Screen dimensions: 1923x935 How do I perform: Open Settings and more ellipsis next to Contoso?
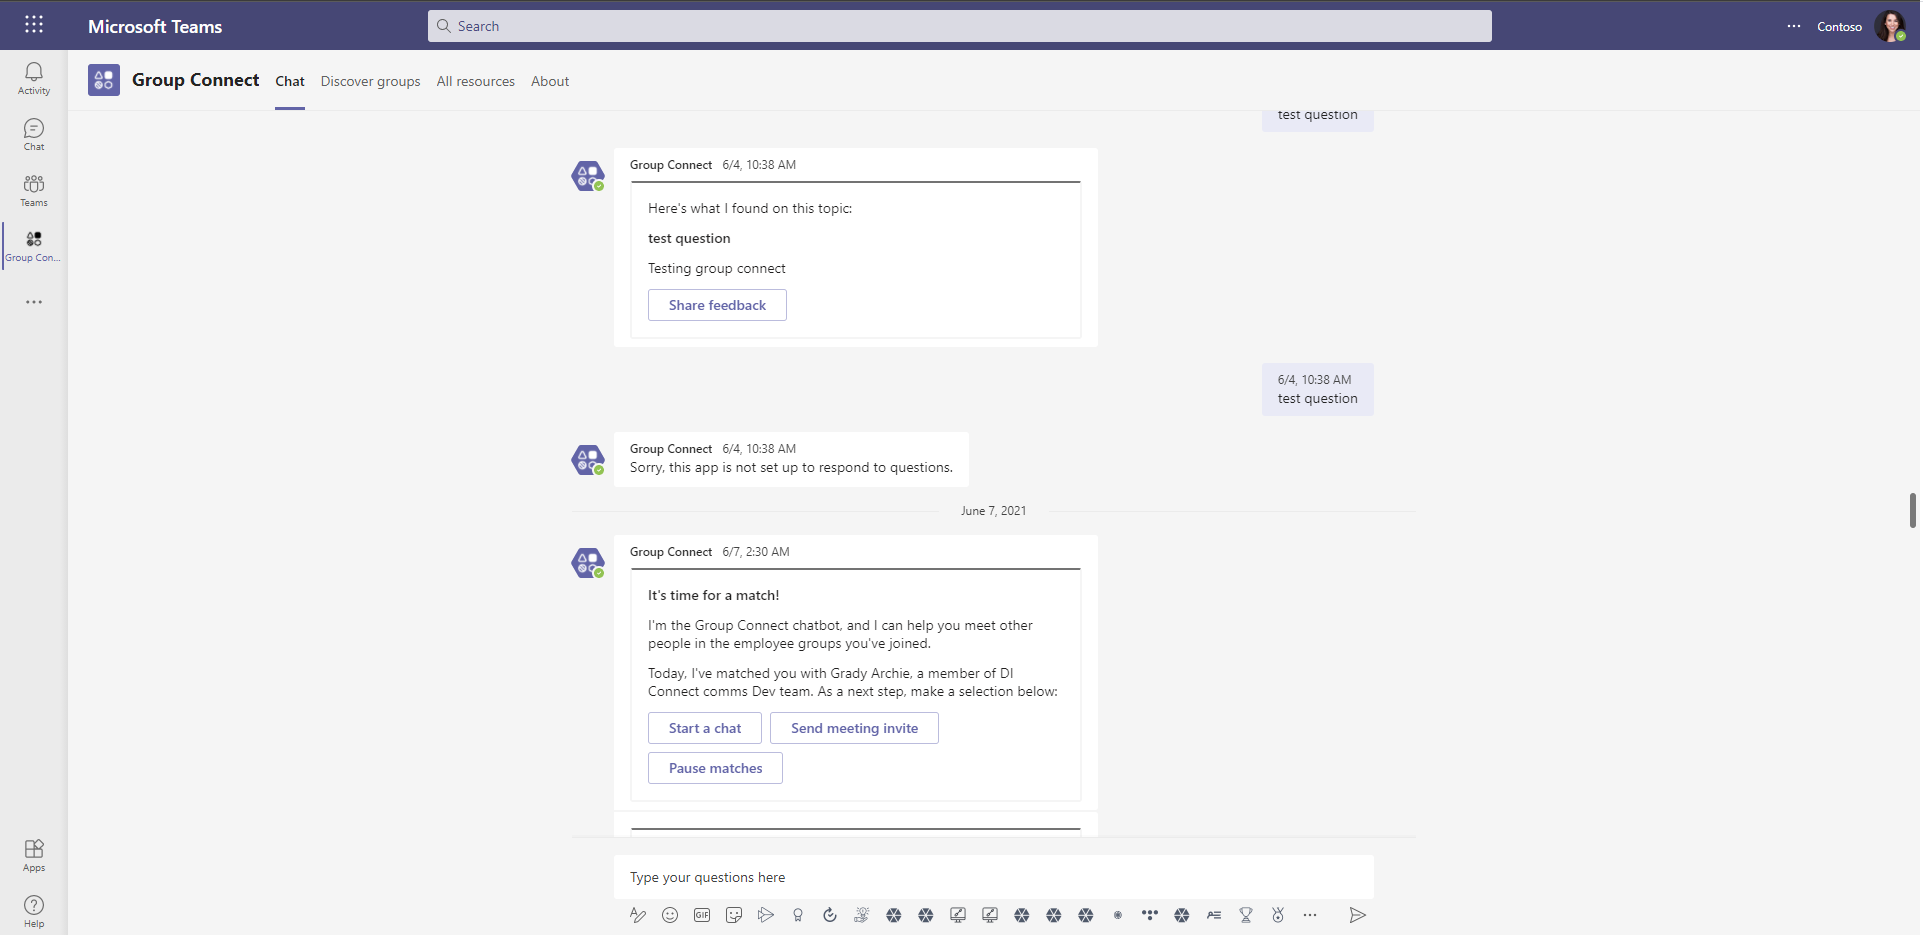(1794, 26)
